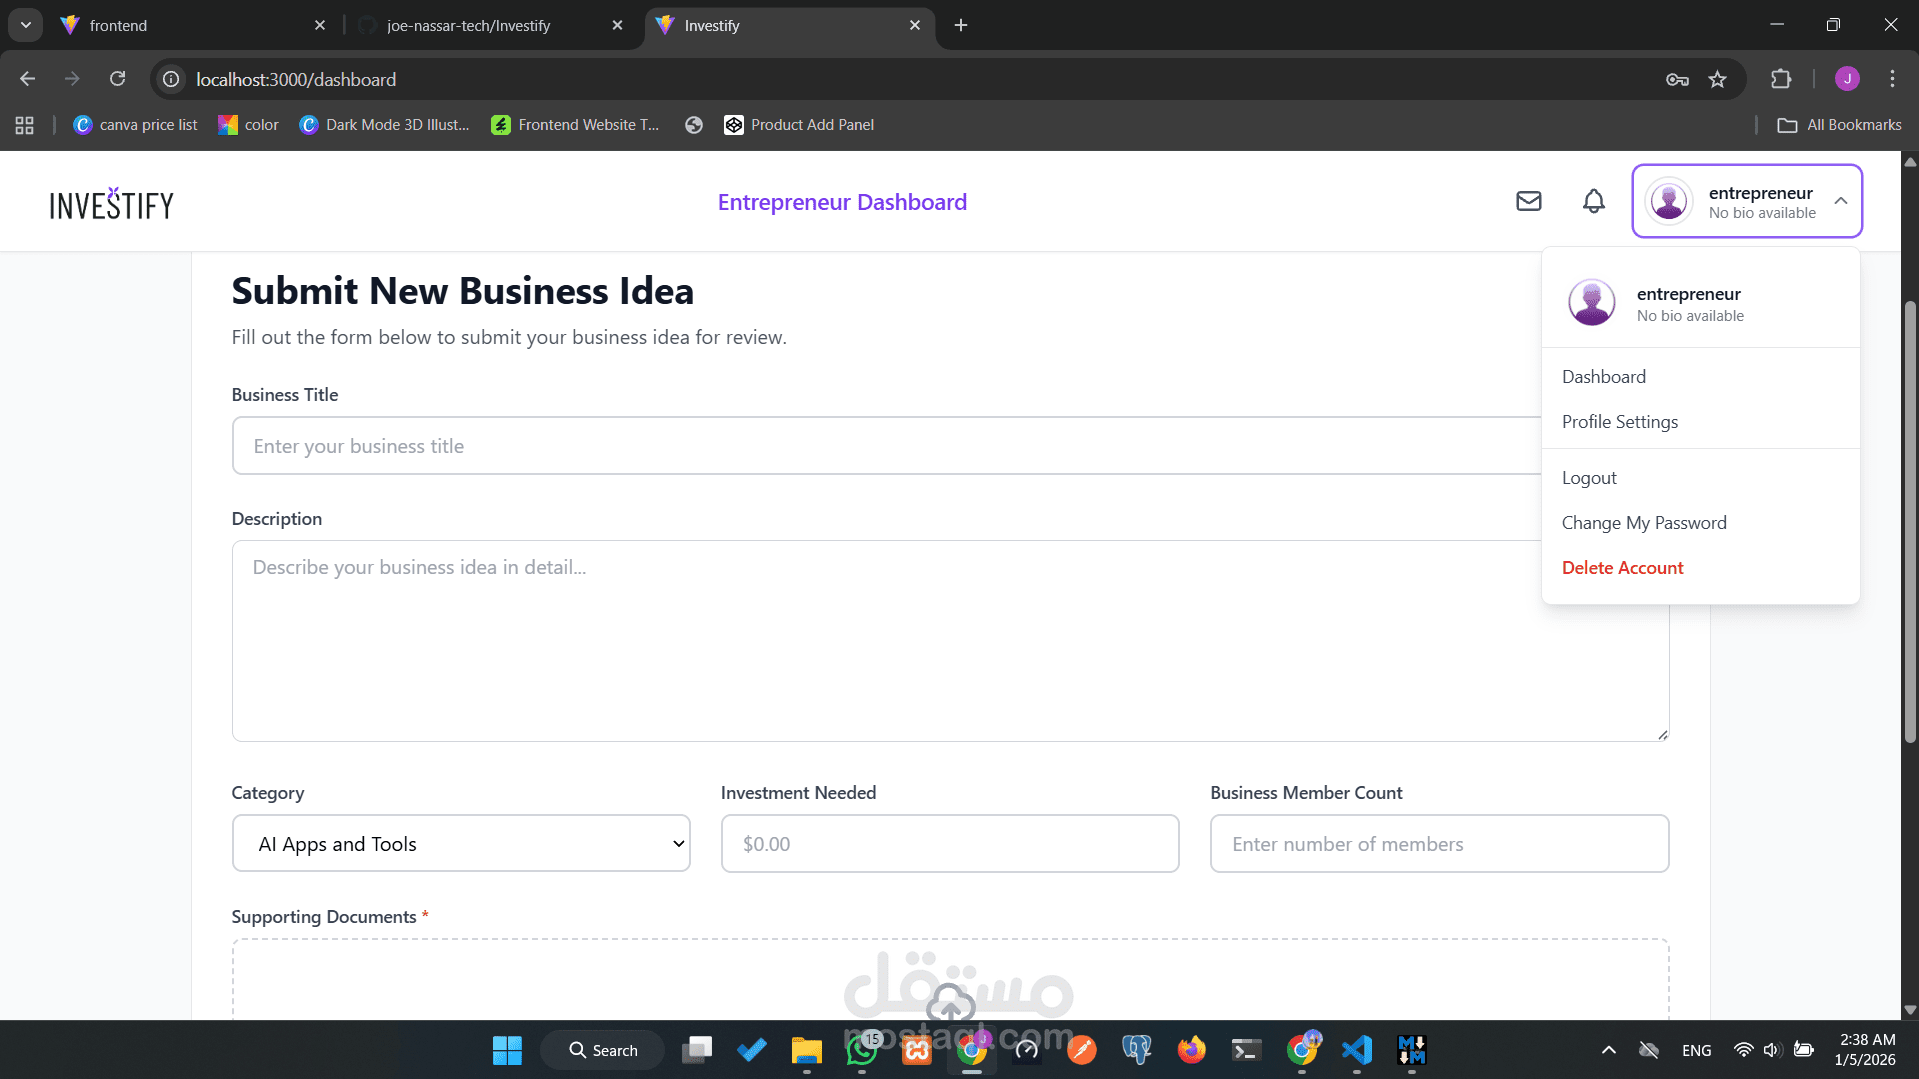The width and height of the screenshot is (1919, 1079).
Task: Go back in browser history
Action: [27, 79]
